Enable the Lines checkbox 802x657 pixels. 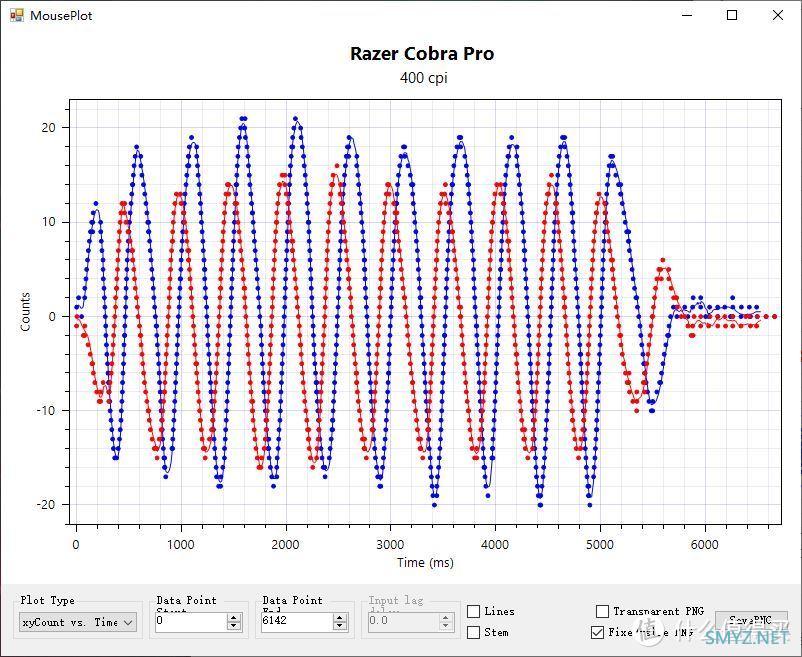(x=474, y=611)
